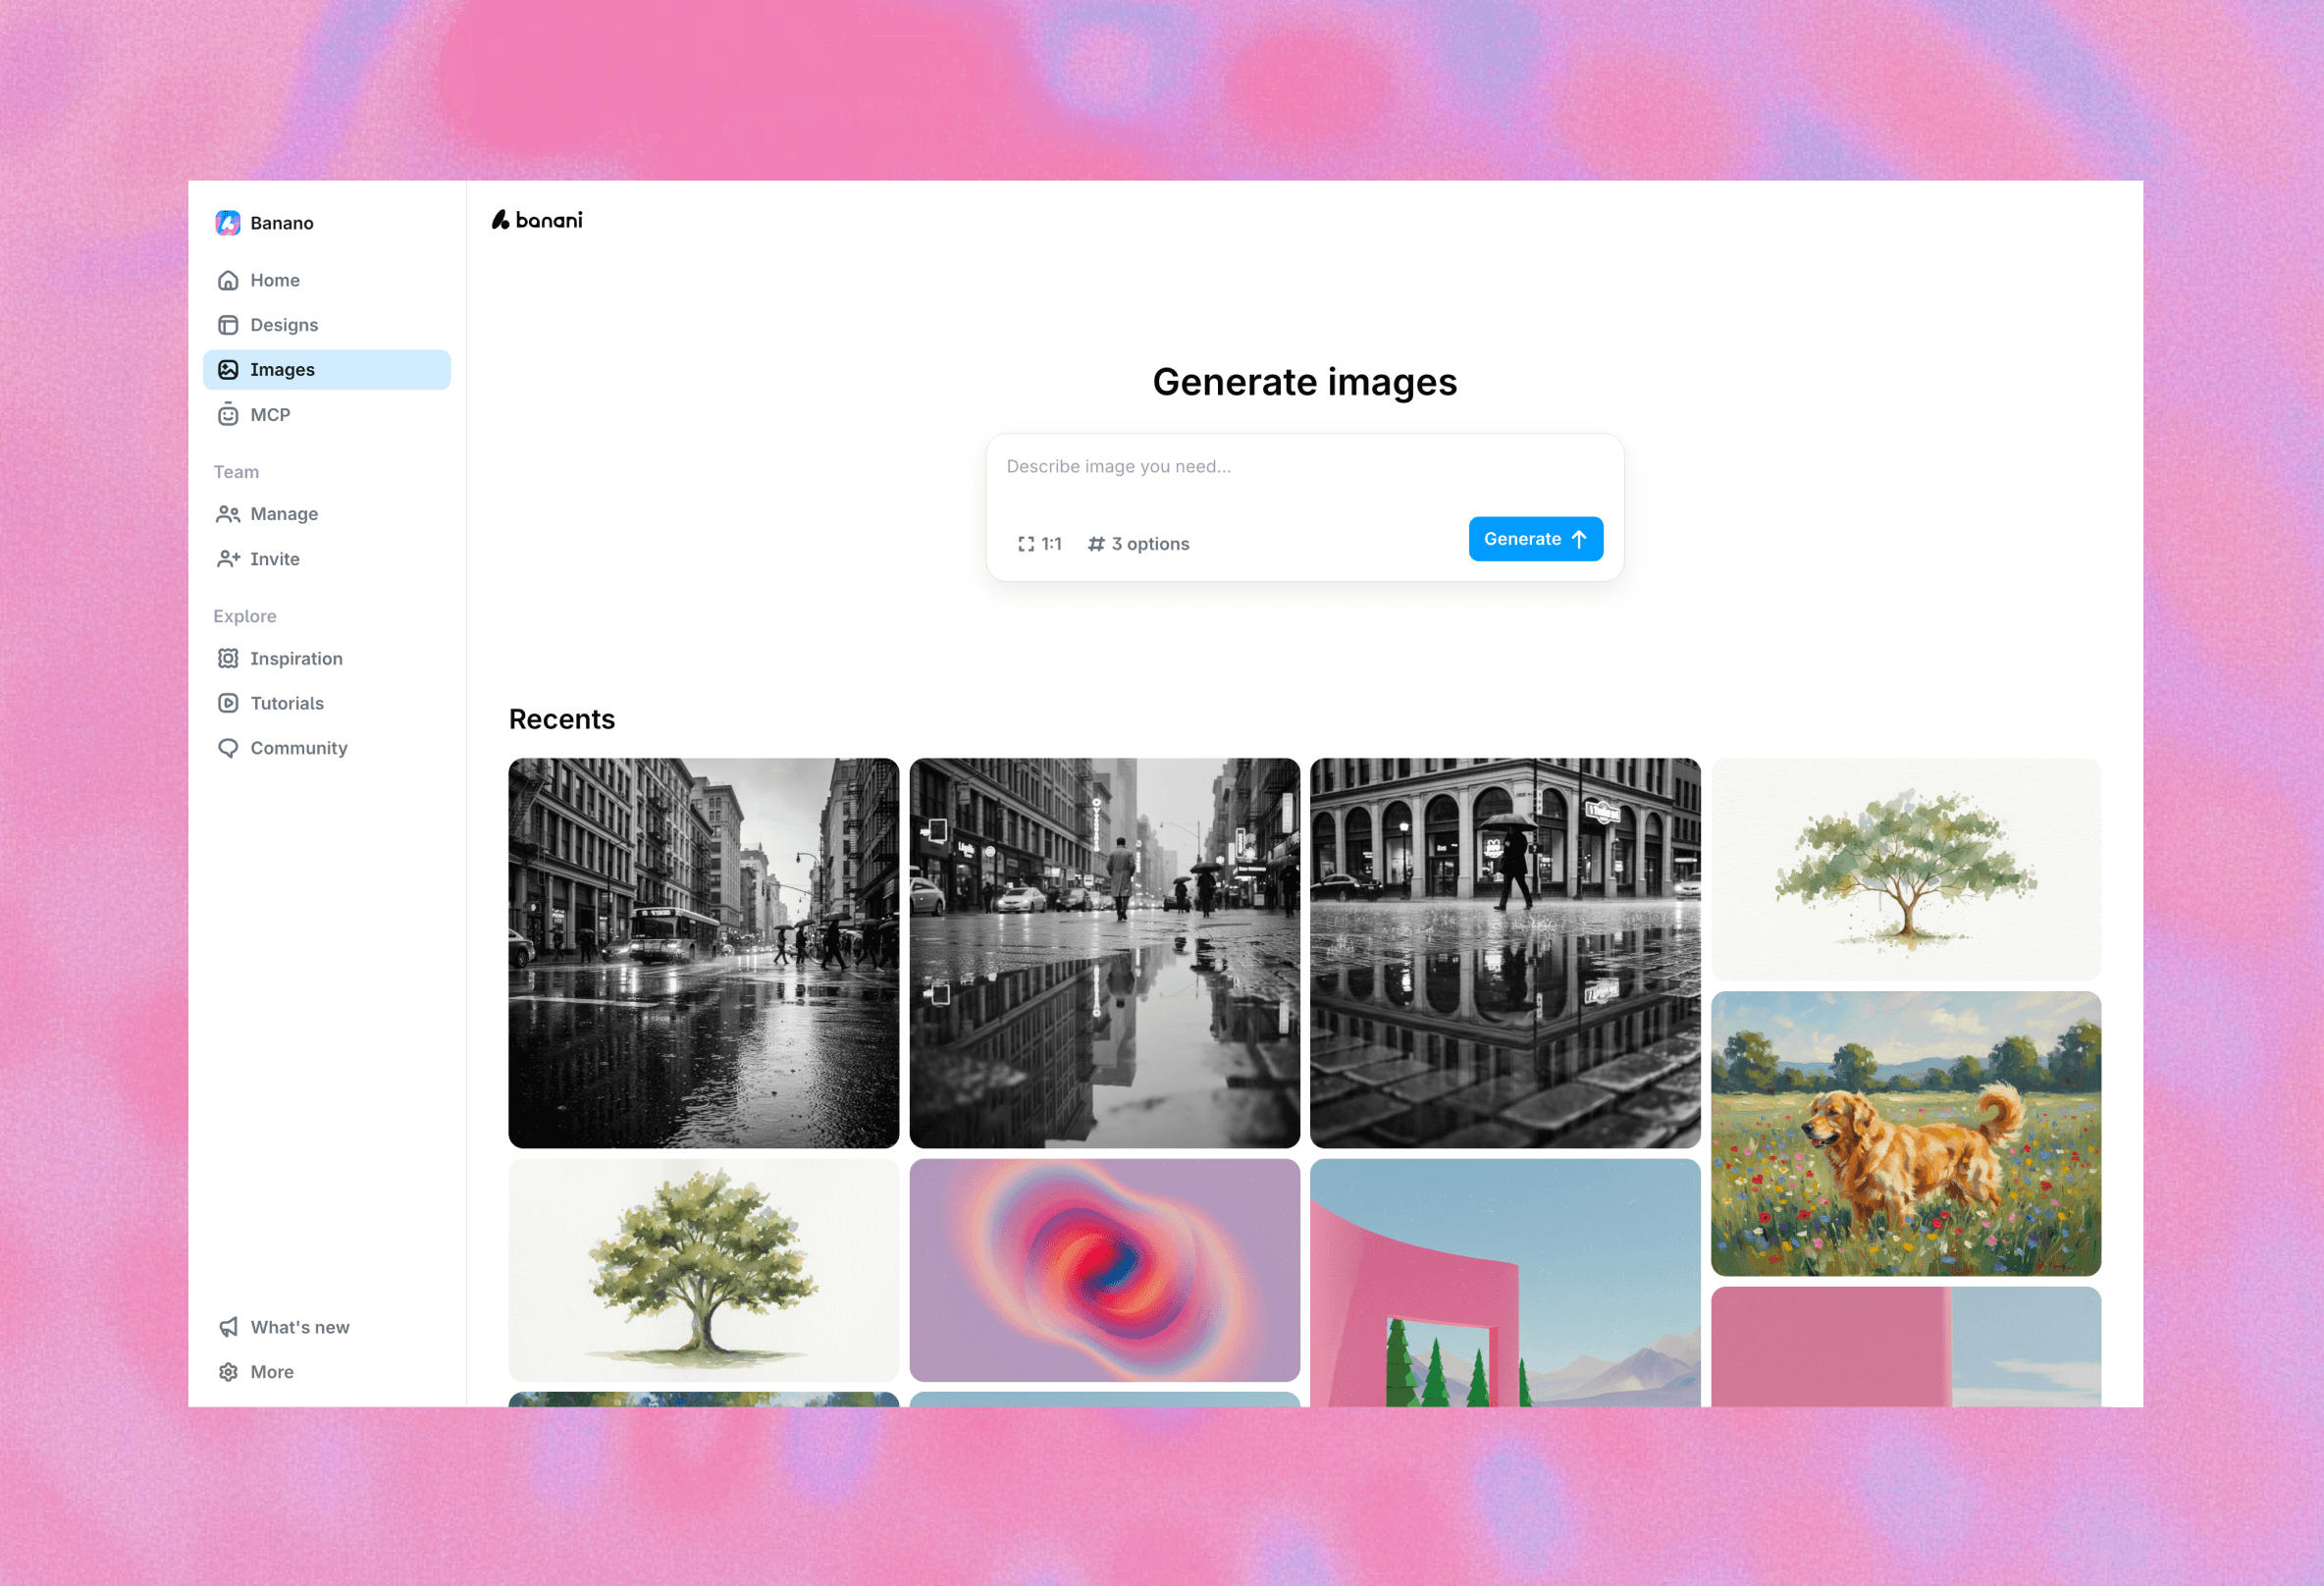Open the first rainy city street thumbnail
This screenshot has height=1586, width=2324.
tap(703, 952)
